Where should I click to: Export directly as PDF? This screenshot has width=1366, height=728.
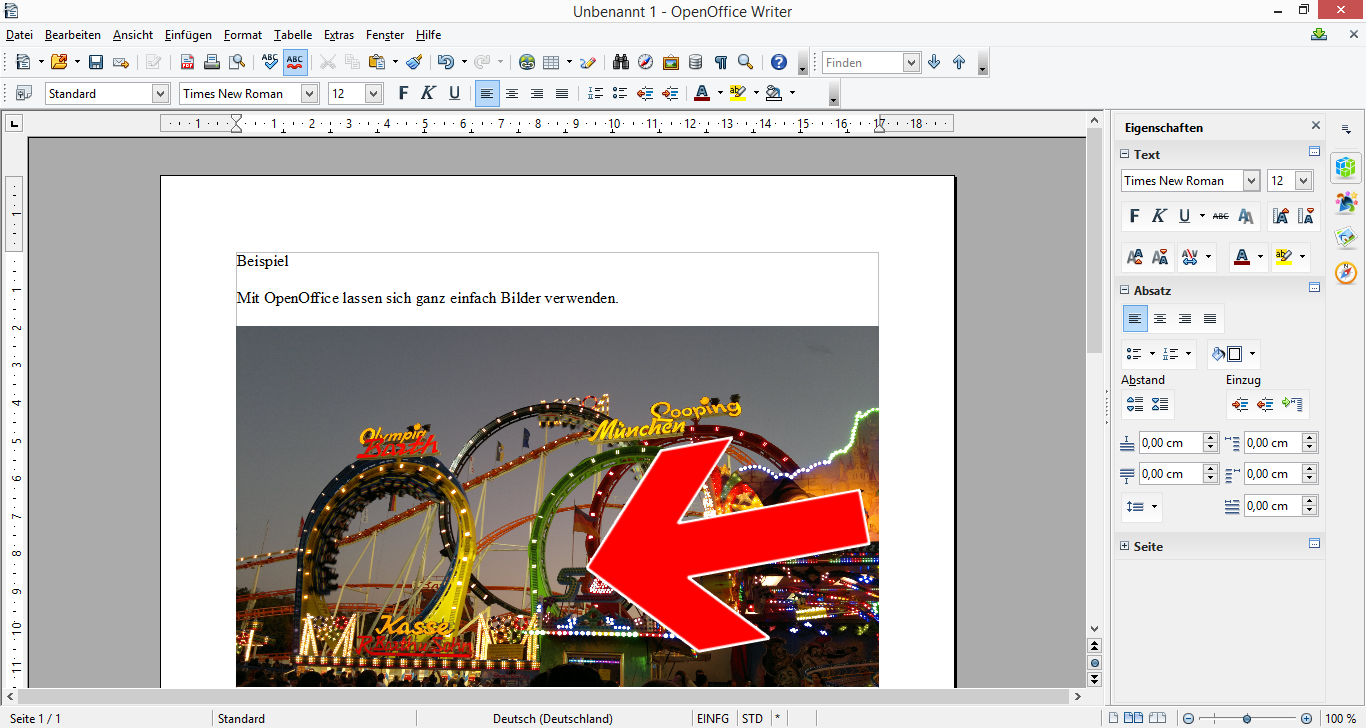[187, 62]
